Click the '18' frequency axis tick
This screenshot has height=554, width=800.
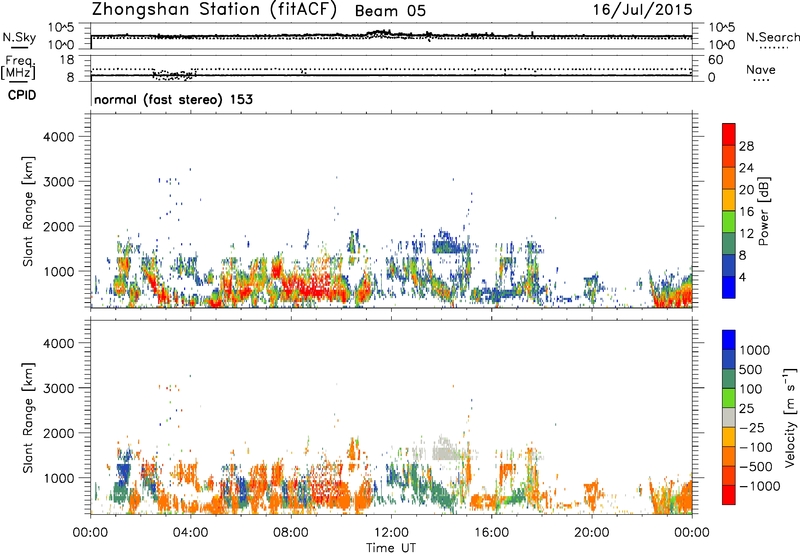point(67,60)
